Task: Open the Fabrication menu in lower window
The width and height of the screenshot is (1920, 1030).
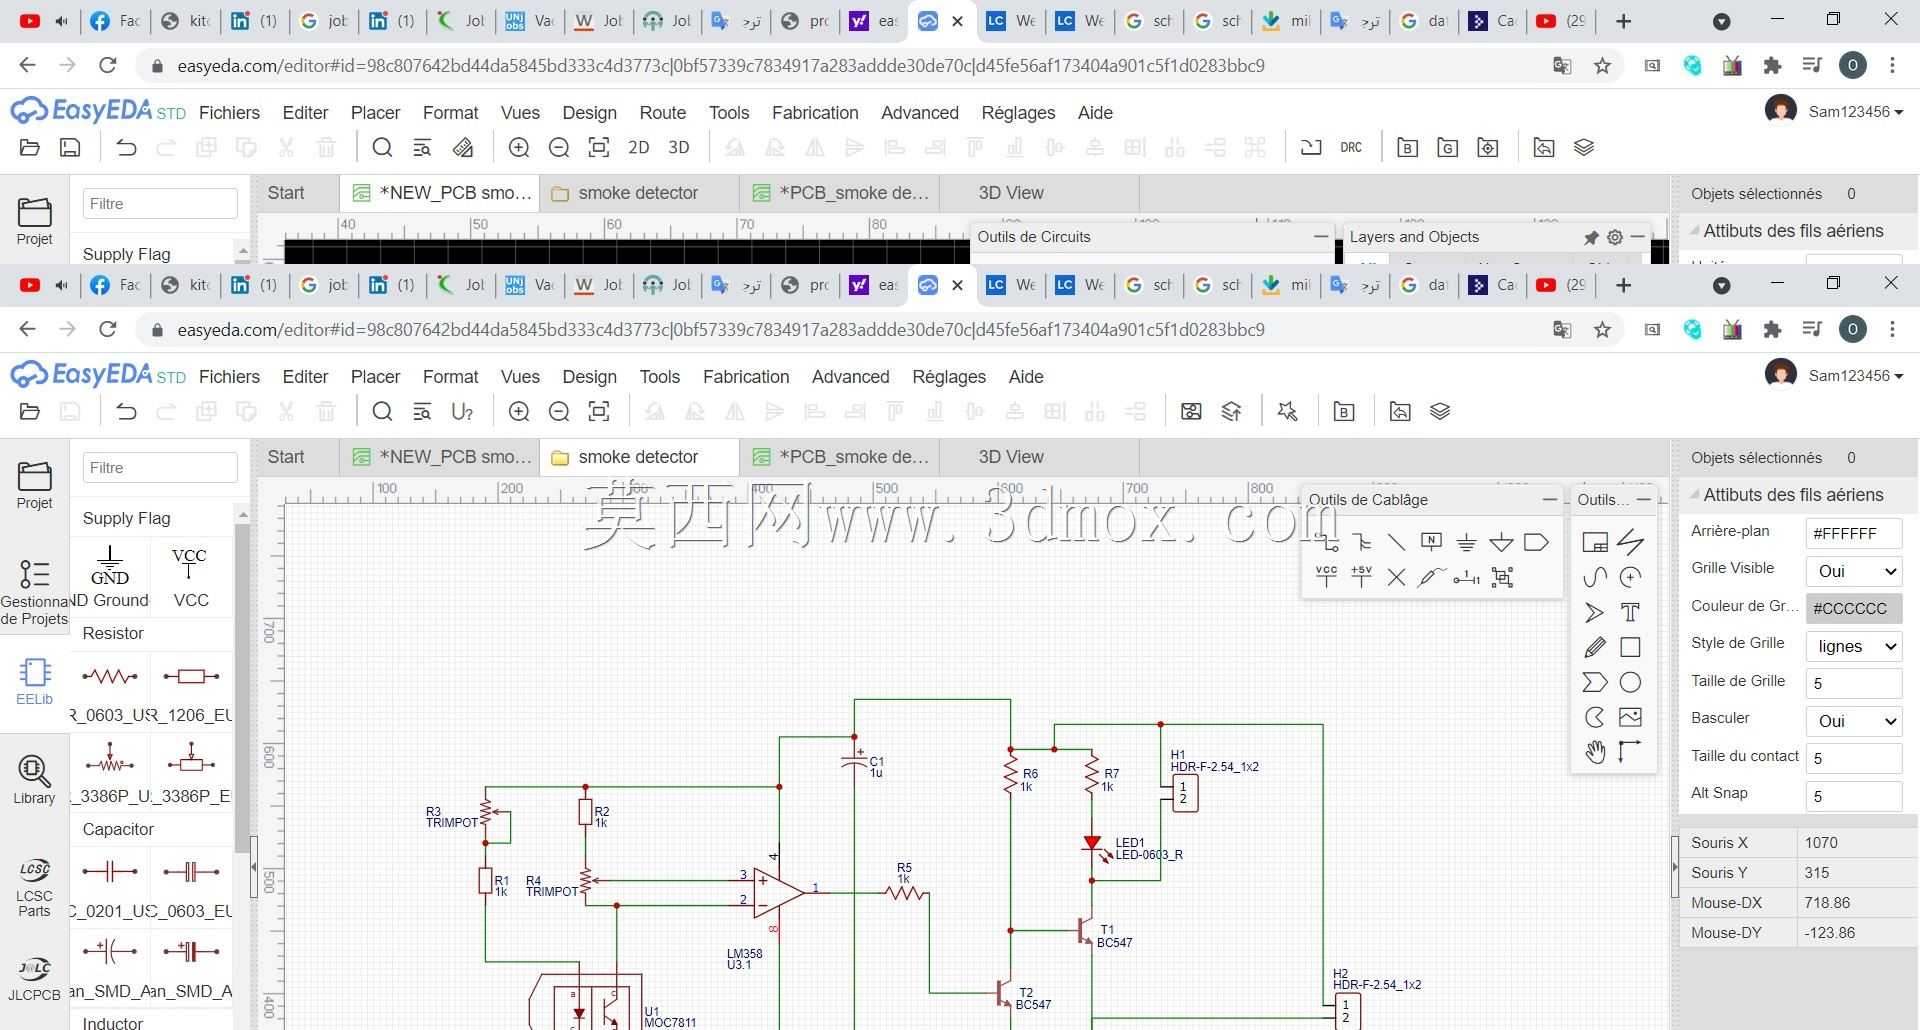Action: pos(746,377)
